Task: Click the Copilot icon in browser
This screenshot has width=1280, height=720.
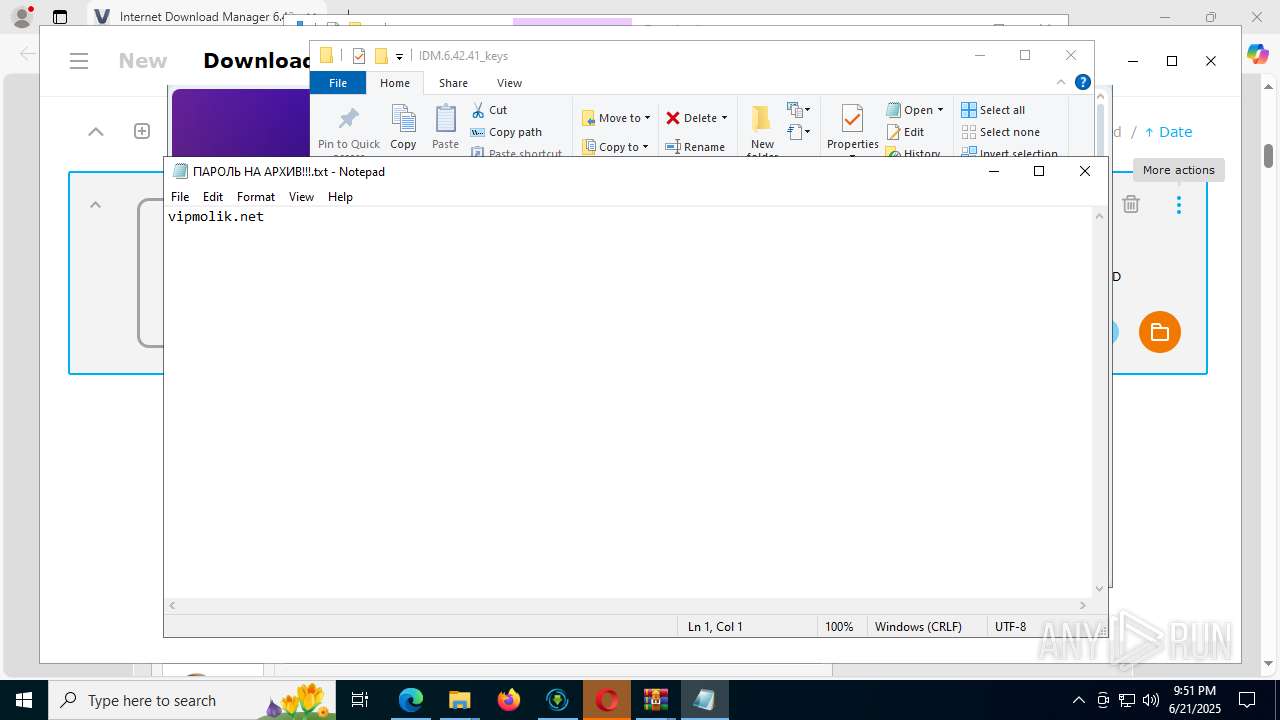Action: (1257, 54)
